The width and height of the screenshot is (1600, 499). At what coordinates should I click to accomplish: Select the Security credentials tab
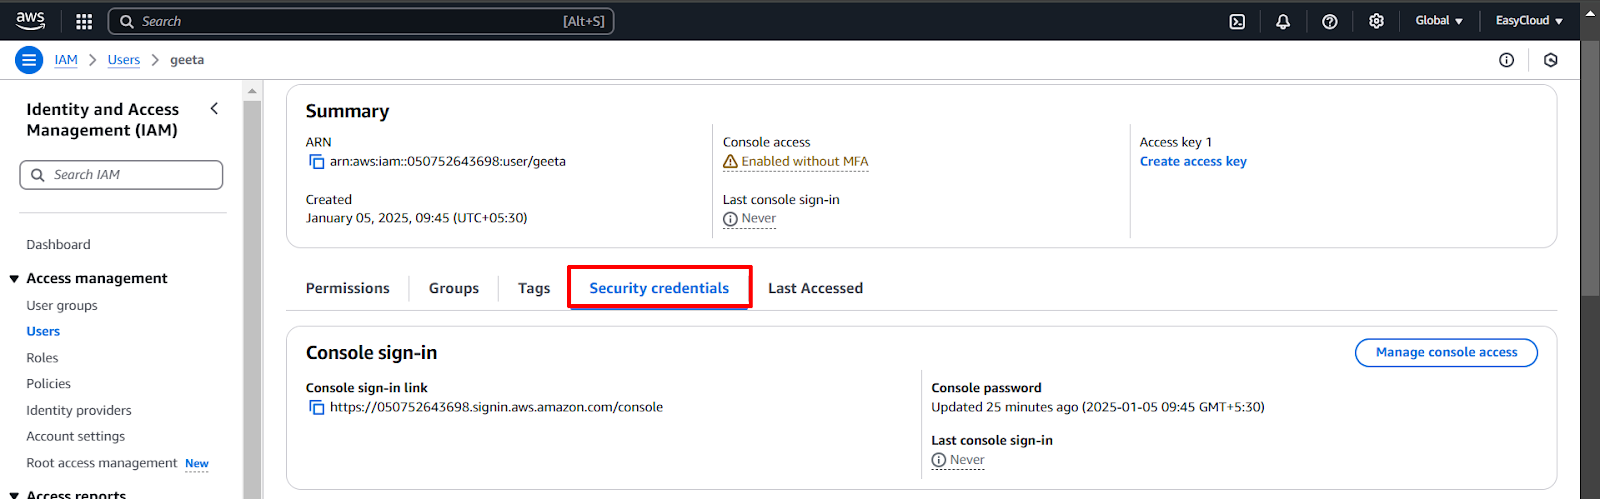[659, 288]
